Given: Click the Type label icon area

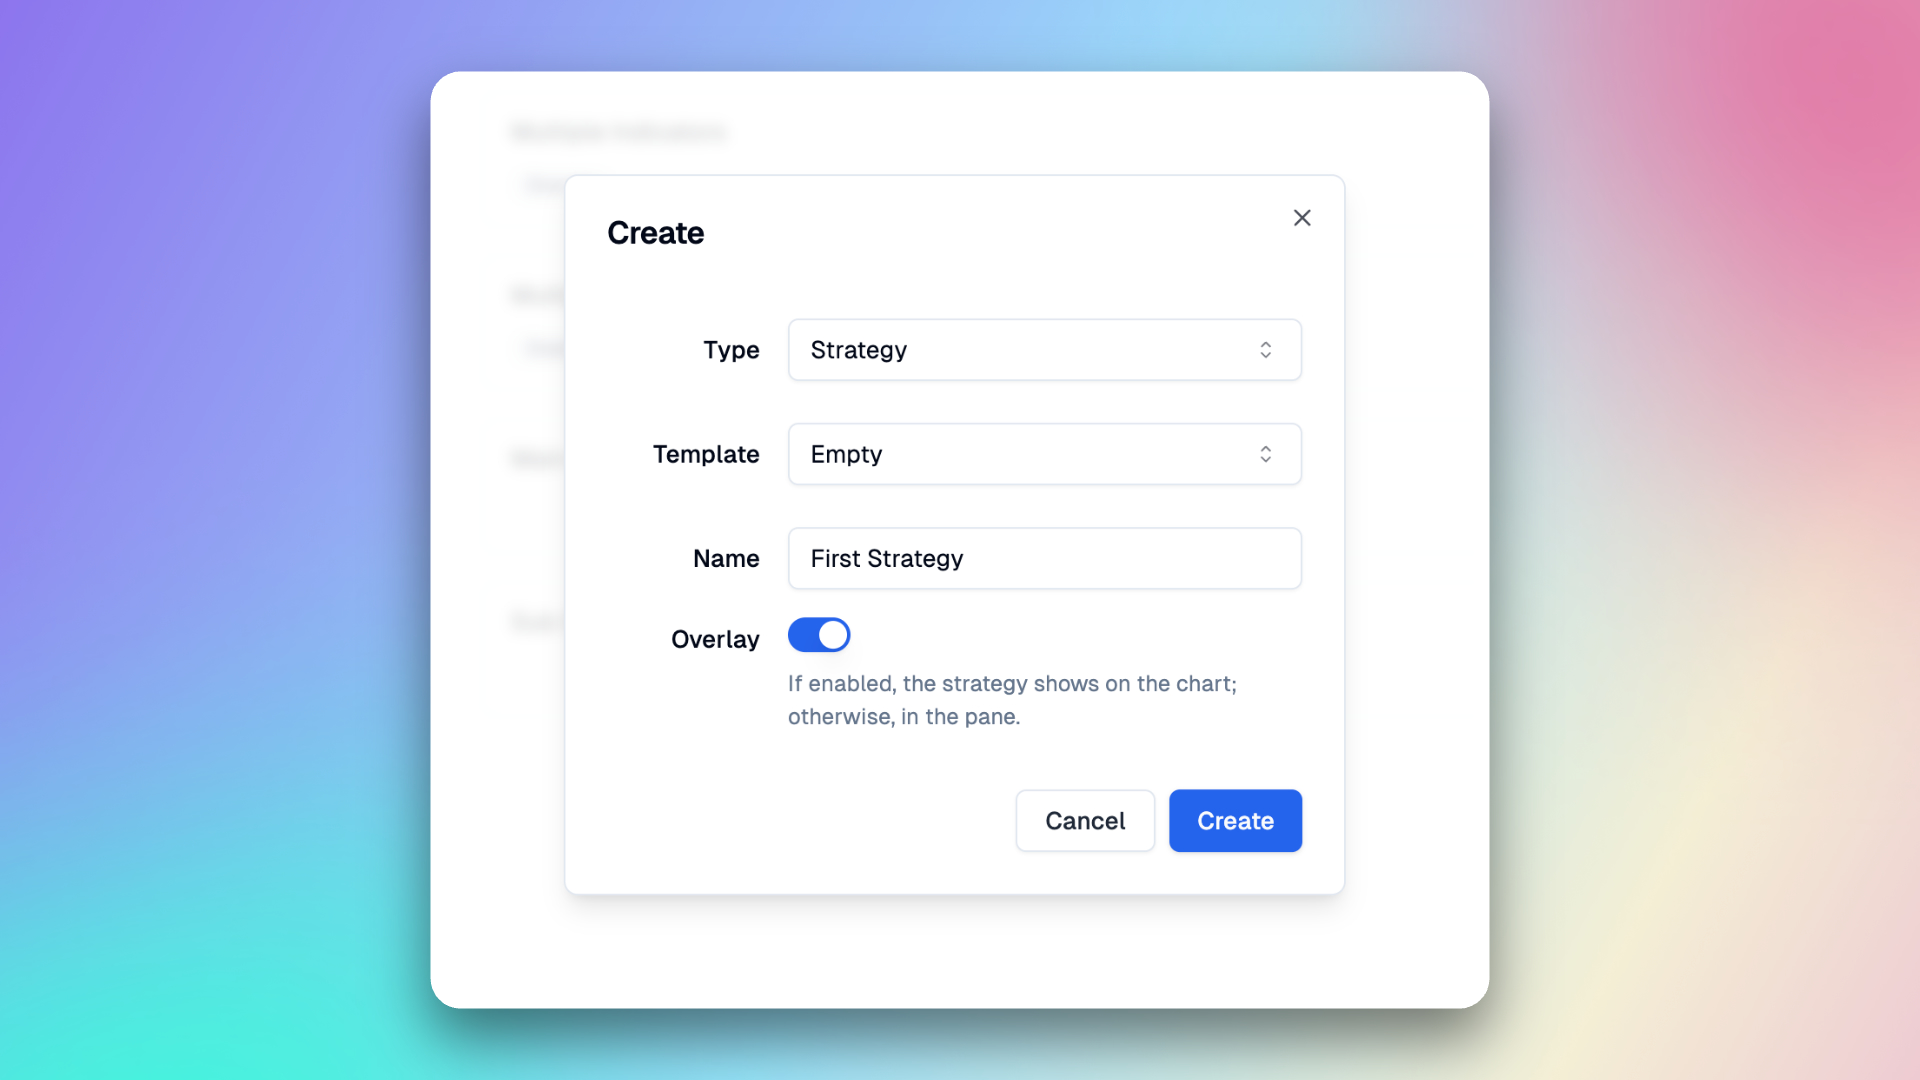Looking at the screenshot, I should click(x=731, y=349).
